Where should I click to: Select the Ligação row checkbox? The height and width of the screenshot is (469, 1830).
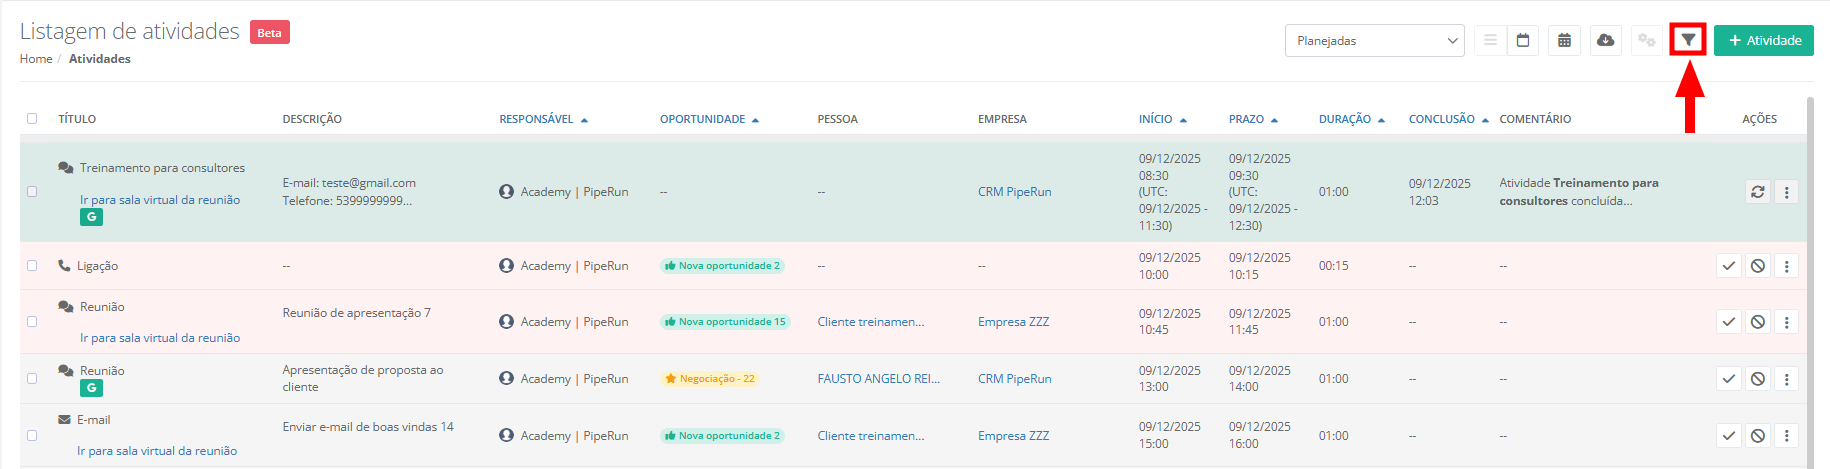click(x=32, y=266)
